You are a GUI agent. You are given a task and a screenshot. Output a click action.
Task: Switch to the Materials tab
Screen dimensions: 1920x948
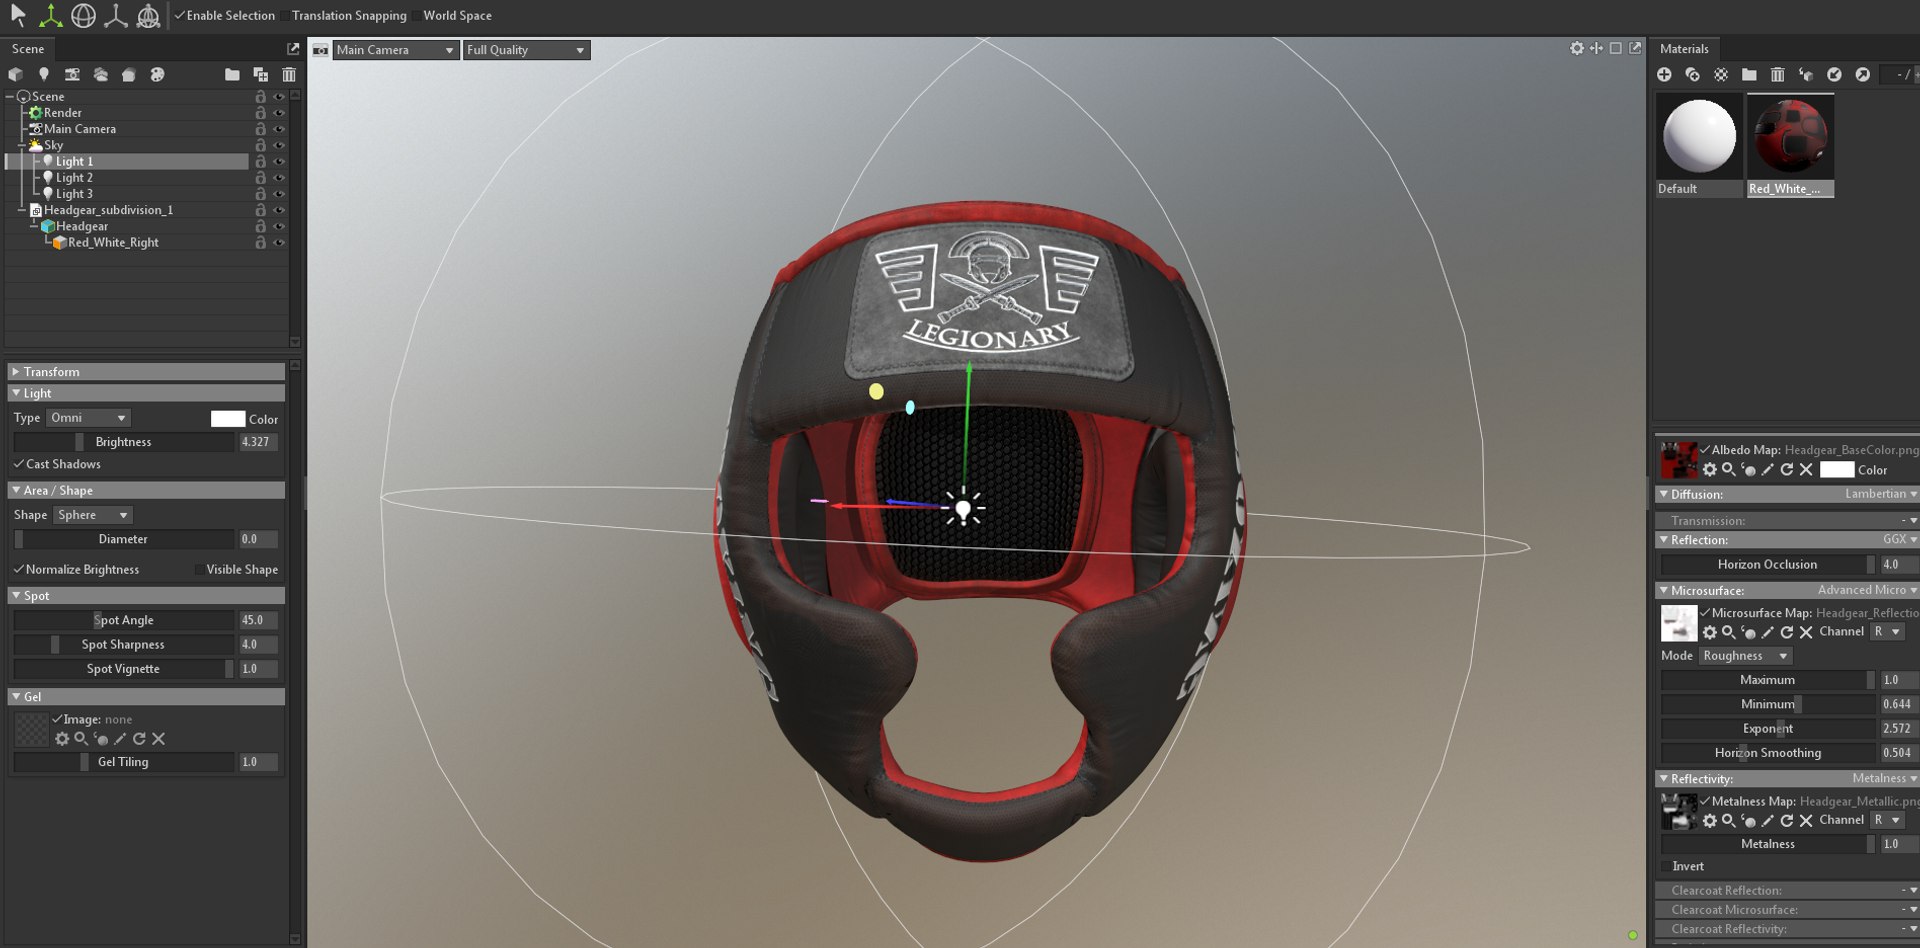pos(1684,48)
